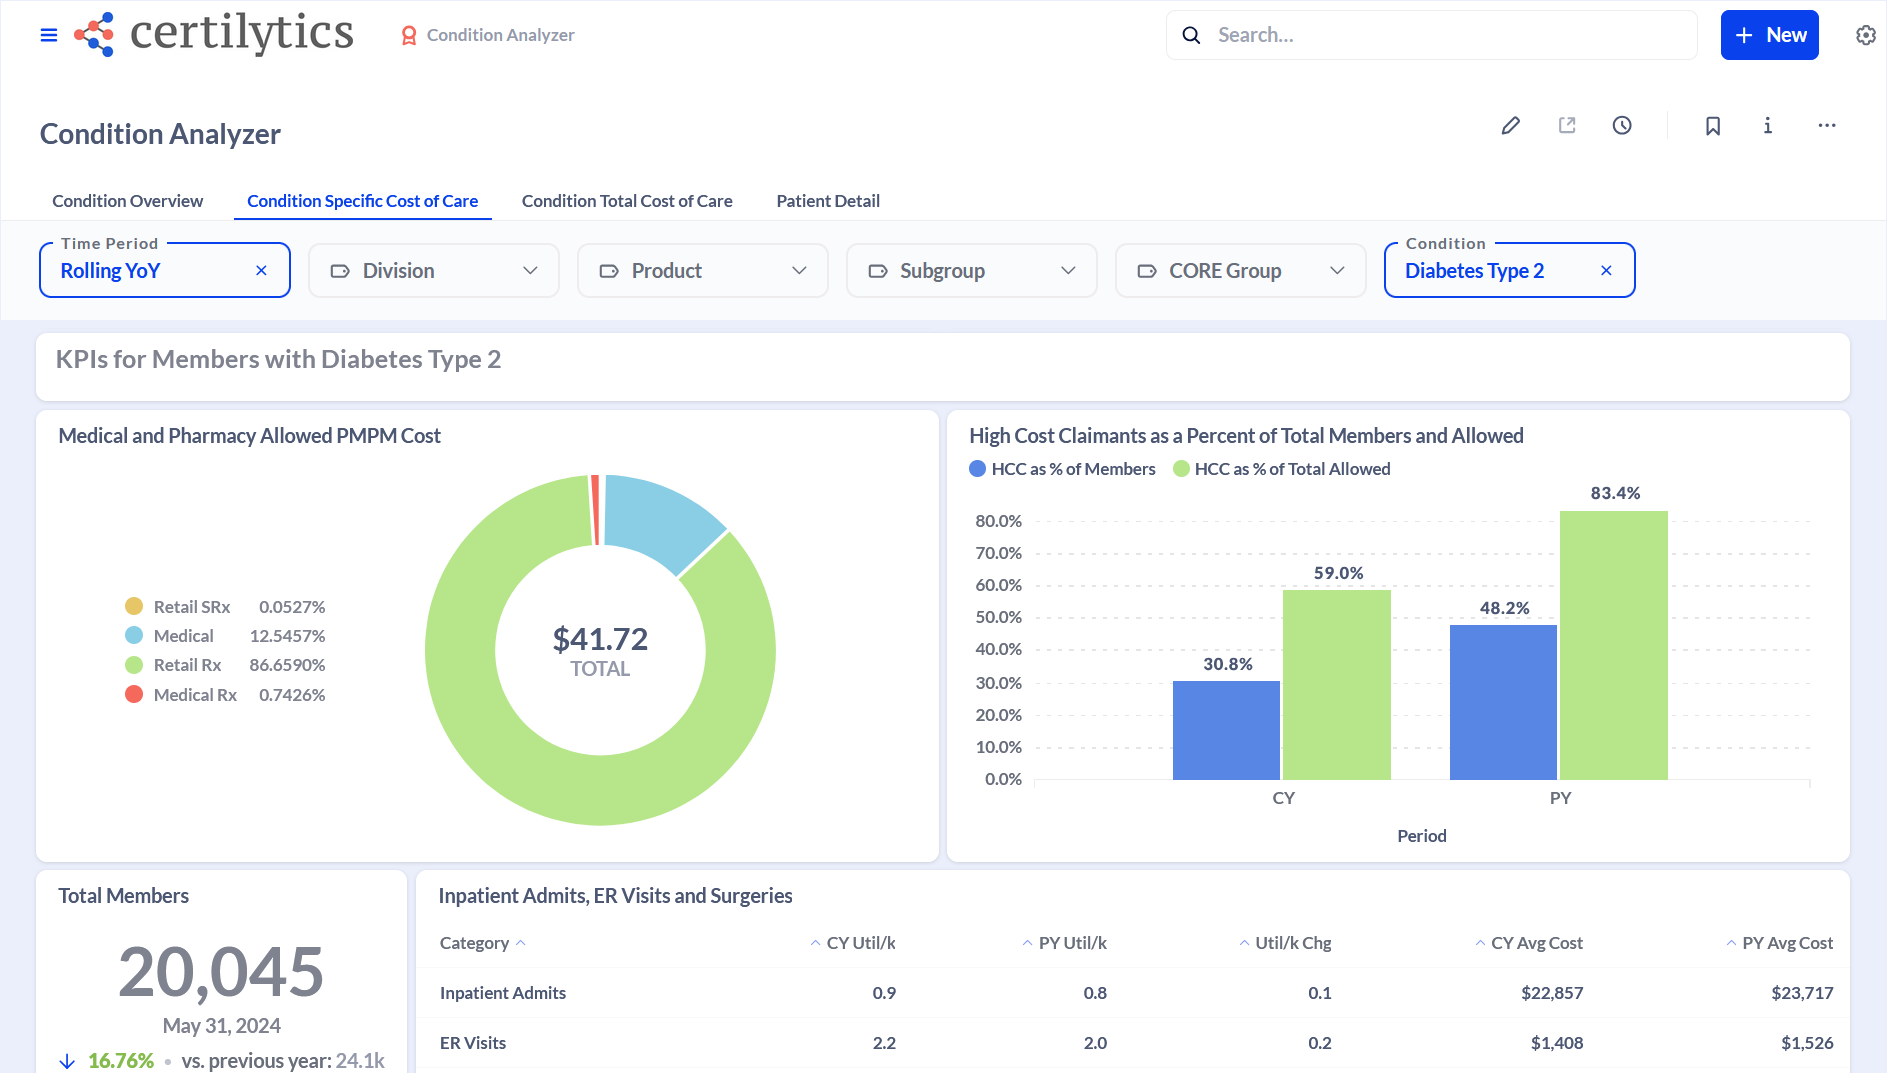Open the hamburger navigation menu
The height and width of the screenshot is (1073, 1887).
coord(47,34)
